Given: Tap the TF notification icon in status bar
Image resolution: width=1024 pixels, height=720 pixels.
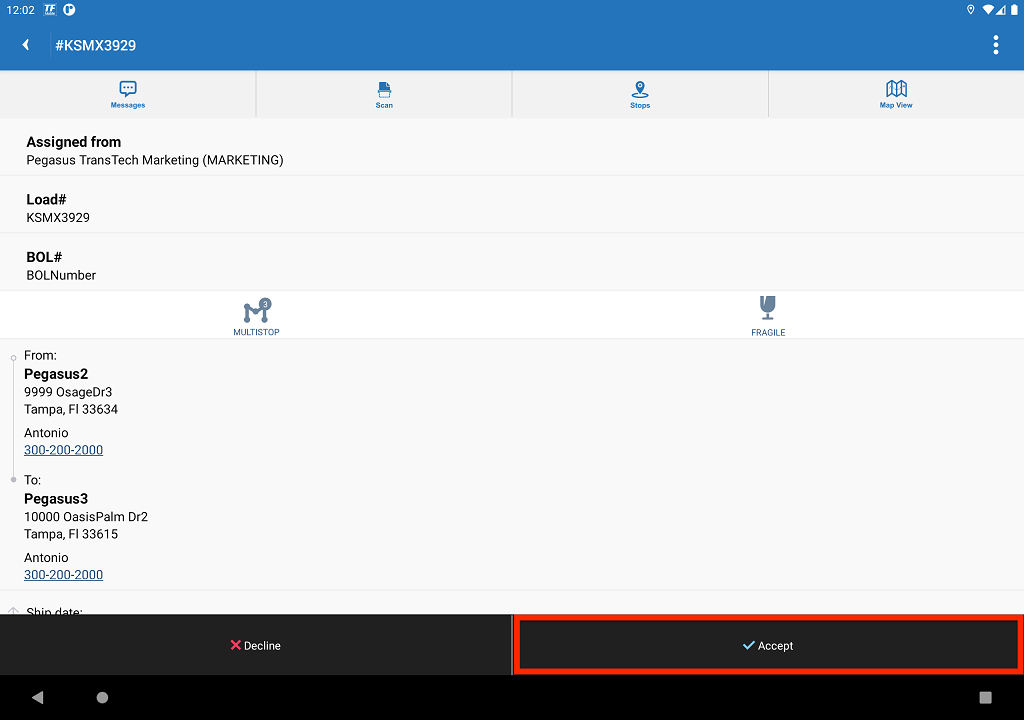Looking at the screenshot, I should tap(50, 9).
